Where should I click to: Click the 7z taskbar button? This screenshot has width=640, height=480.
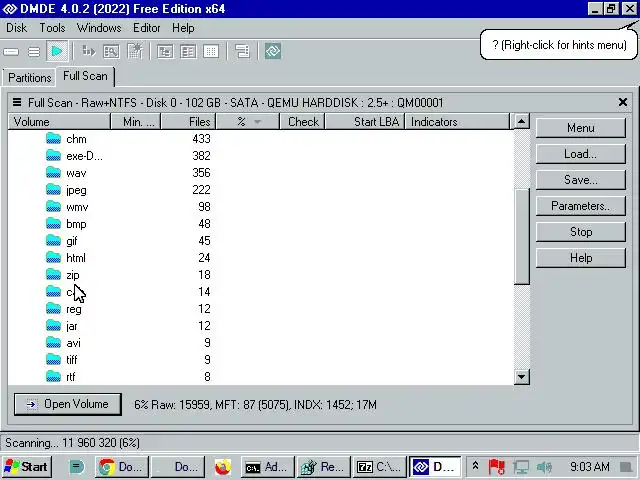point(379,467)
